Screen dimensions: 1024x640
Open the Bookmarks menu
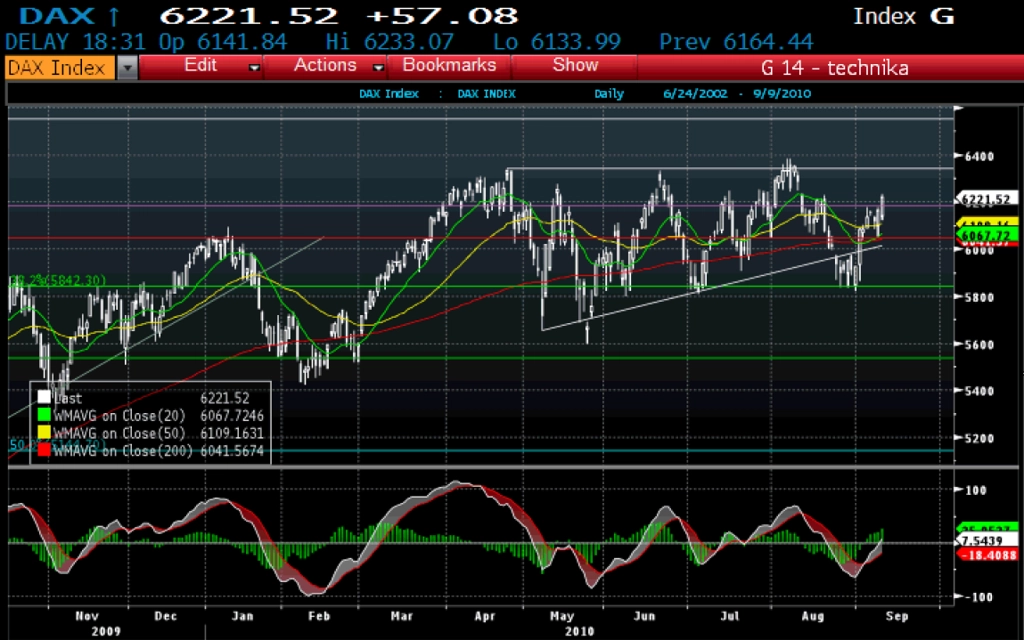(449, 65)
